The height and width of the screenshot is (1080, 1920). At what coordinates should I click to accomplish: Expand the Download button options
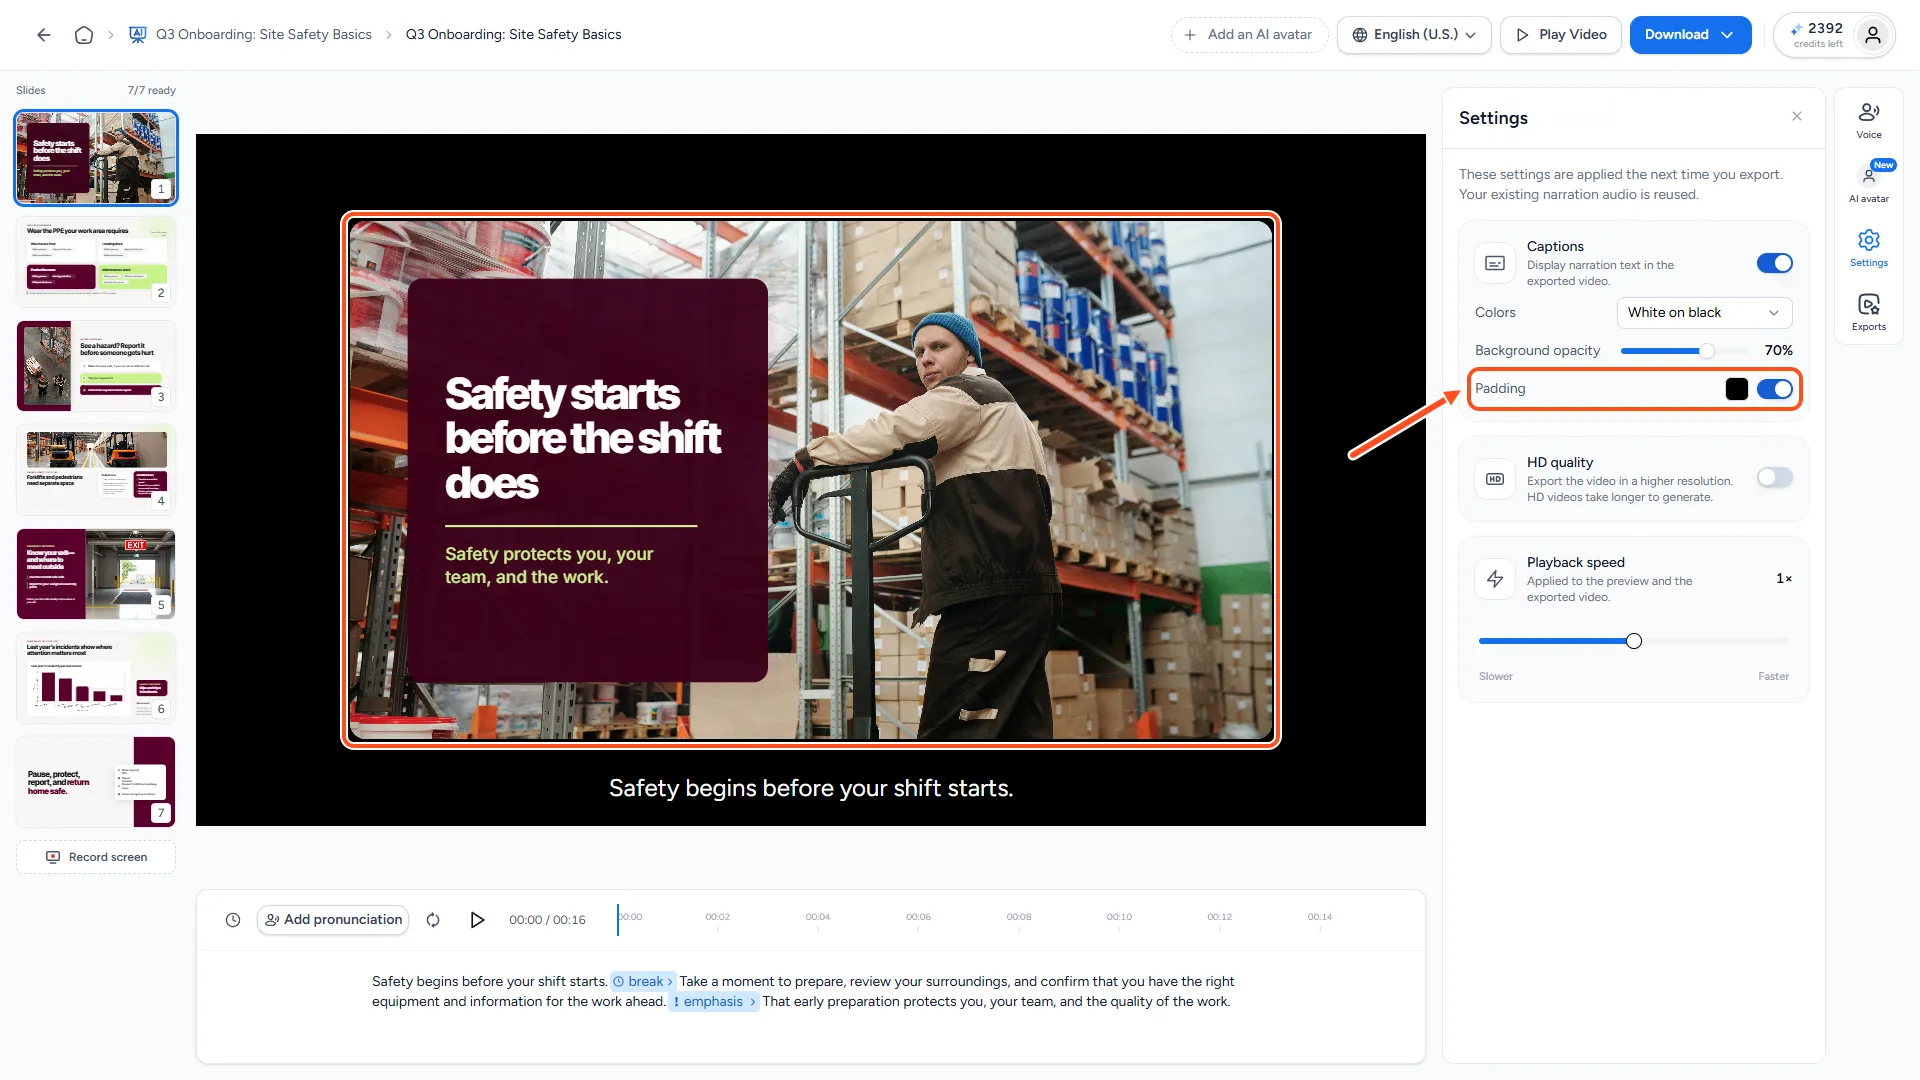click(x=1727, y=35)
